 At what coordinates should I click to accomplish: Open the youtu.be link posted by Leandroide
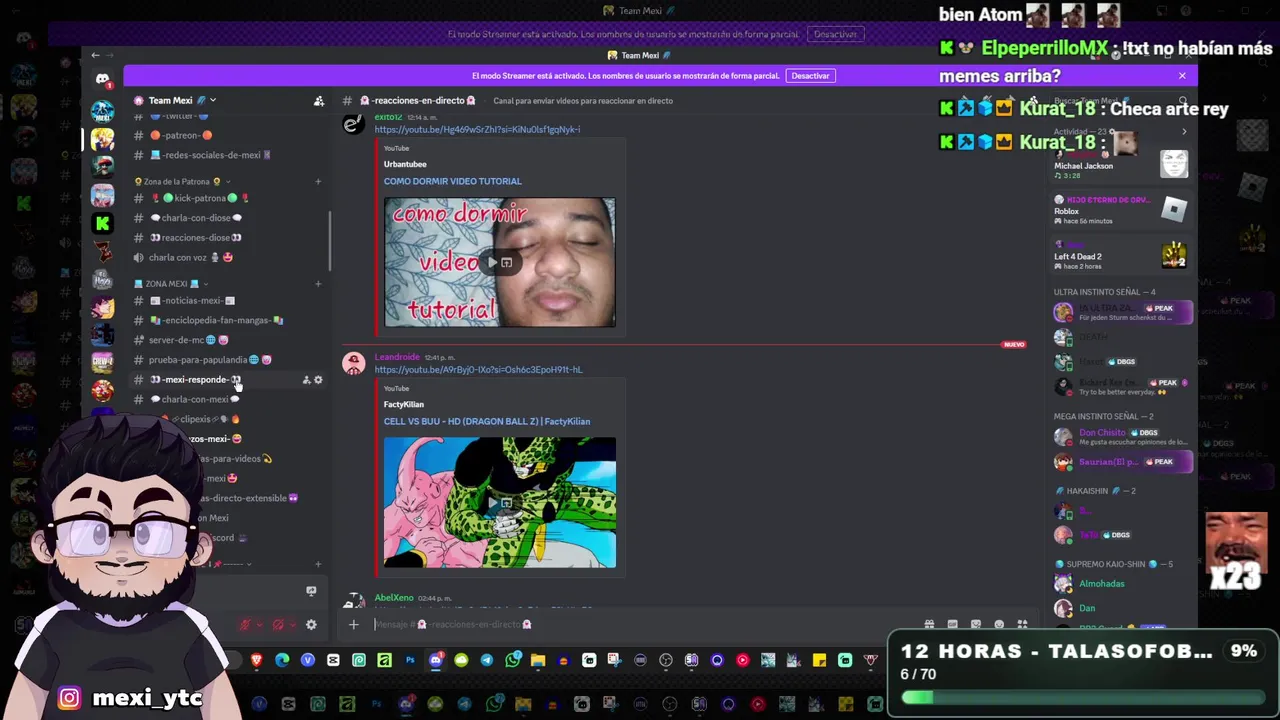[478, 370]
